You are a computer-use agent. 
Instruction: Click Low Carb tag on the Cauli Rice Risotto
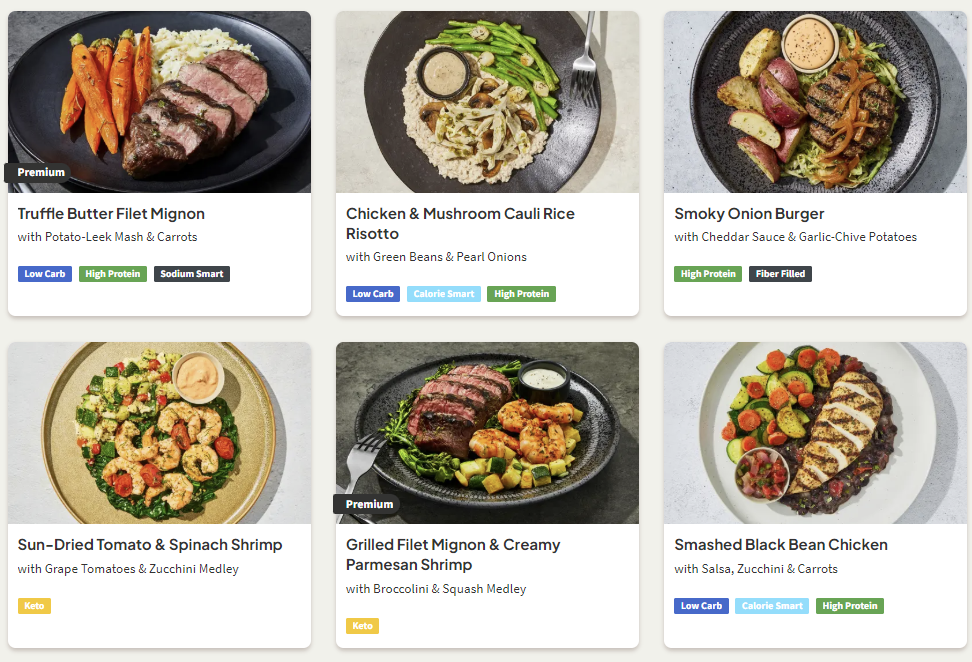coord(373,294)
